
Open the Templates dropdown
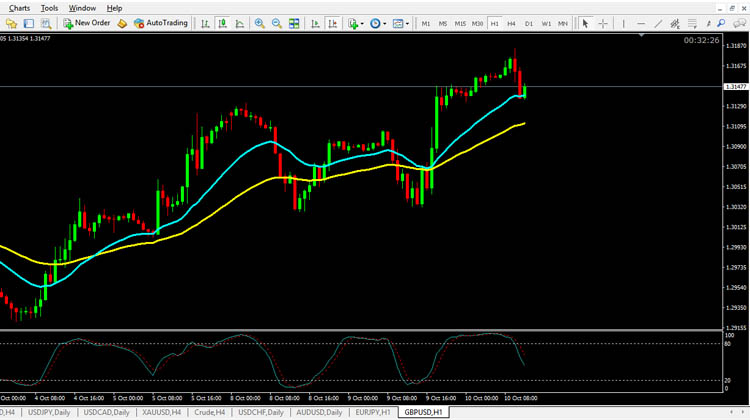pos(400,23)
